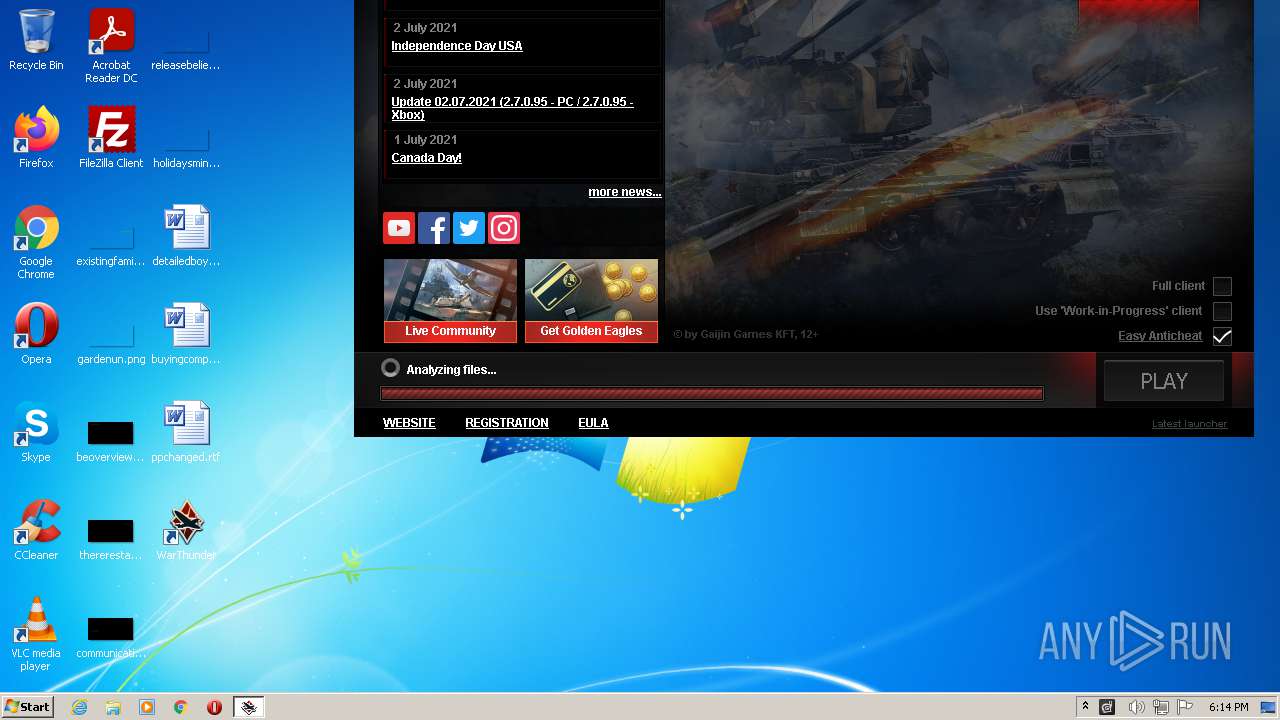Click the Show desktop taskbar button
Image resolution: width=1280 pixels, height=720 pixels.
[x=1268, y=707]
